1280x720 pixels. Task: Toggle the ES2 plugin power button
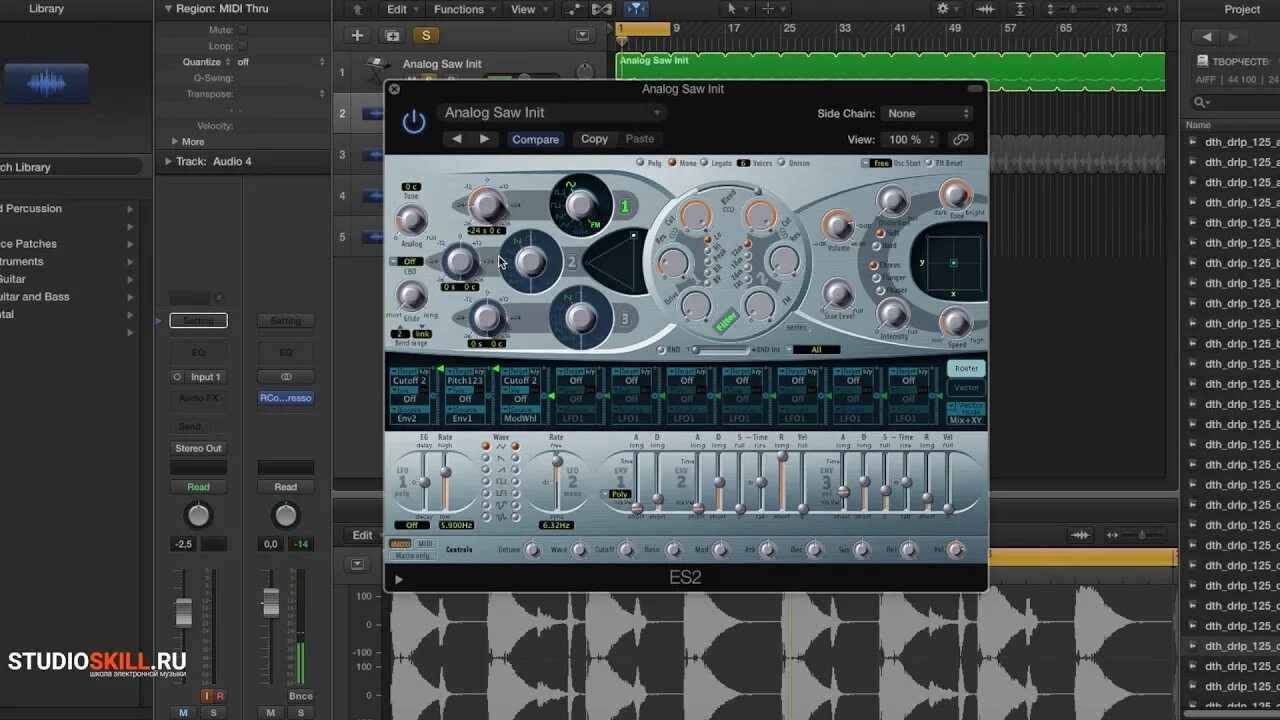pyautogui.click(x=414, y=122)
